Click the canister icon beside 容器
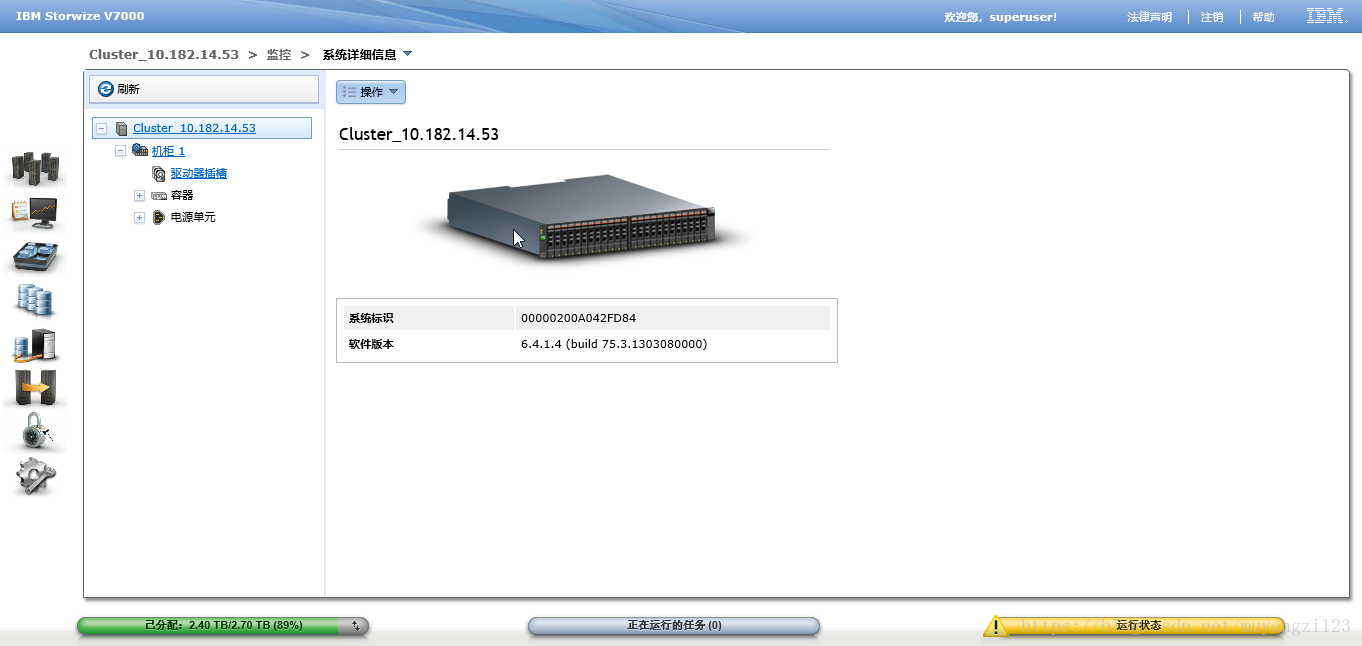Image resolution: width=1362 pixels, height=646 pixels. click(x=159, y=195)
